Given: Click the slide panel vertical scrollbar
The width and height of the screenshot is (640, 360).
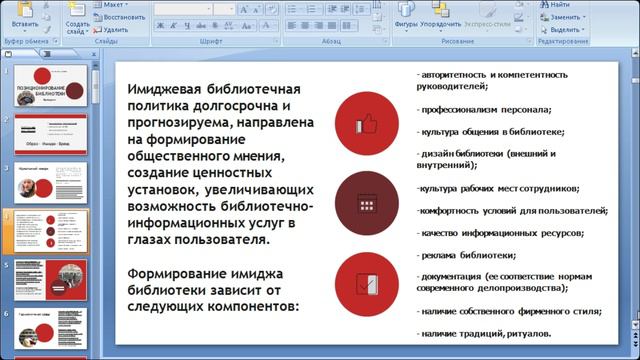Looking at the screenshot, I should 96,87.
